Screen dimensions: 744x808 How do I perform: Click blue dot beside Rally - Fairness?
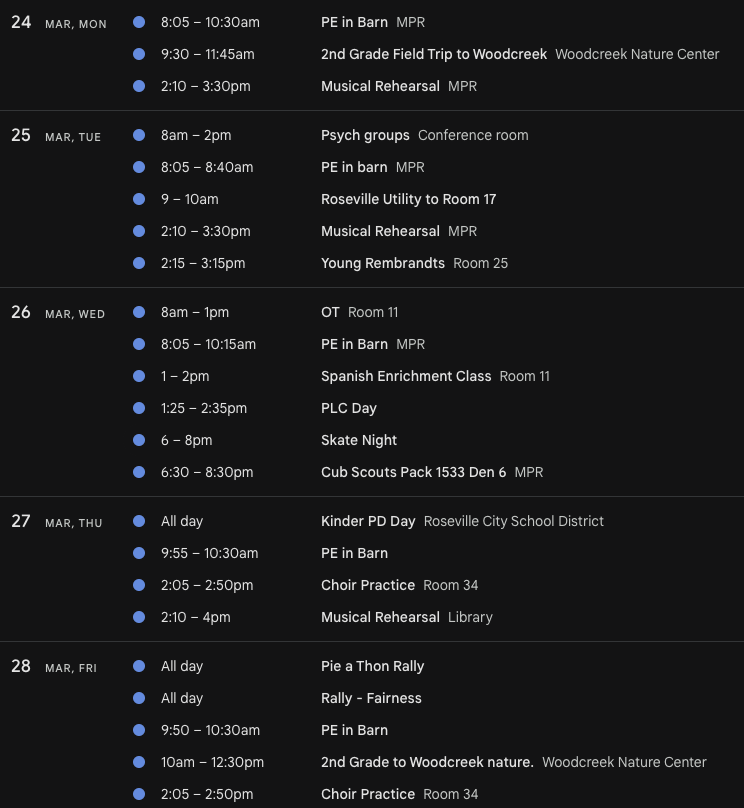tap(139, 698)
